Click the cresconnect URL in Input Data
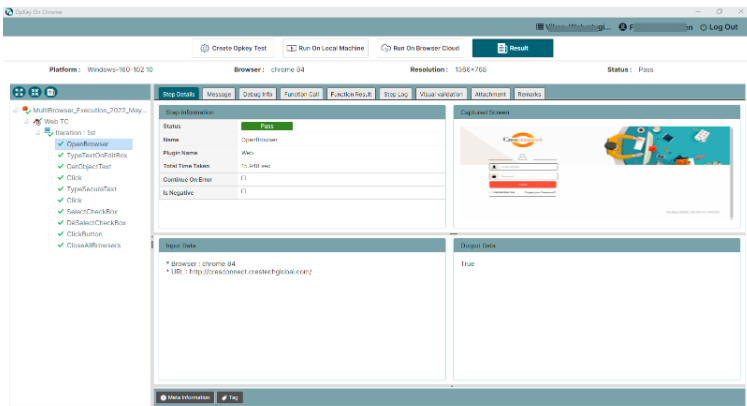This screenshot has height=406, width=747. 251,272
